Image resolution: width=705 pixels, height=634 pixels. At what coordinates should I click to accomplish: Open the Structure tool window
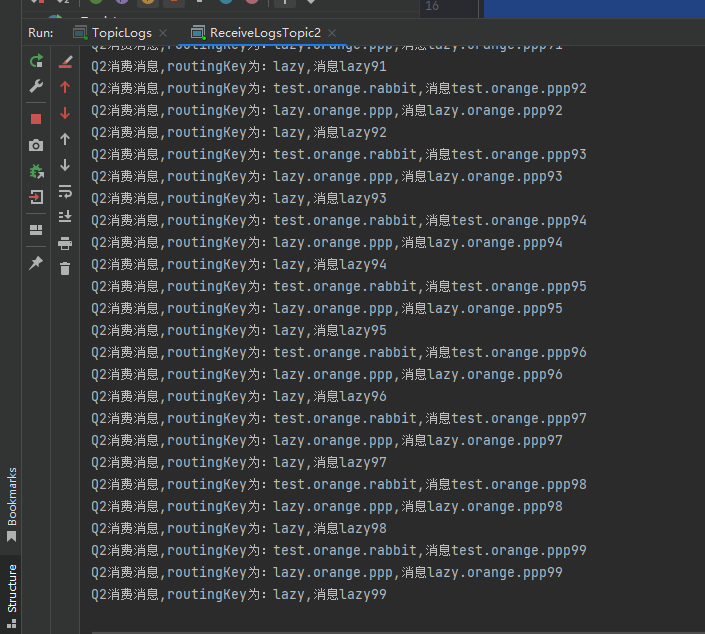[x=12, y=595]
